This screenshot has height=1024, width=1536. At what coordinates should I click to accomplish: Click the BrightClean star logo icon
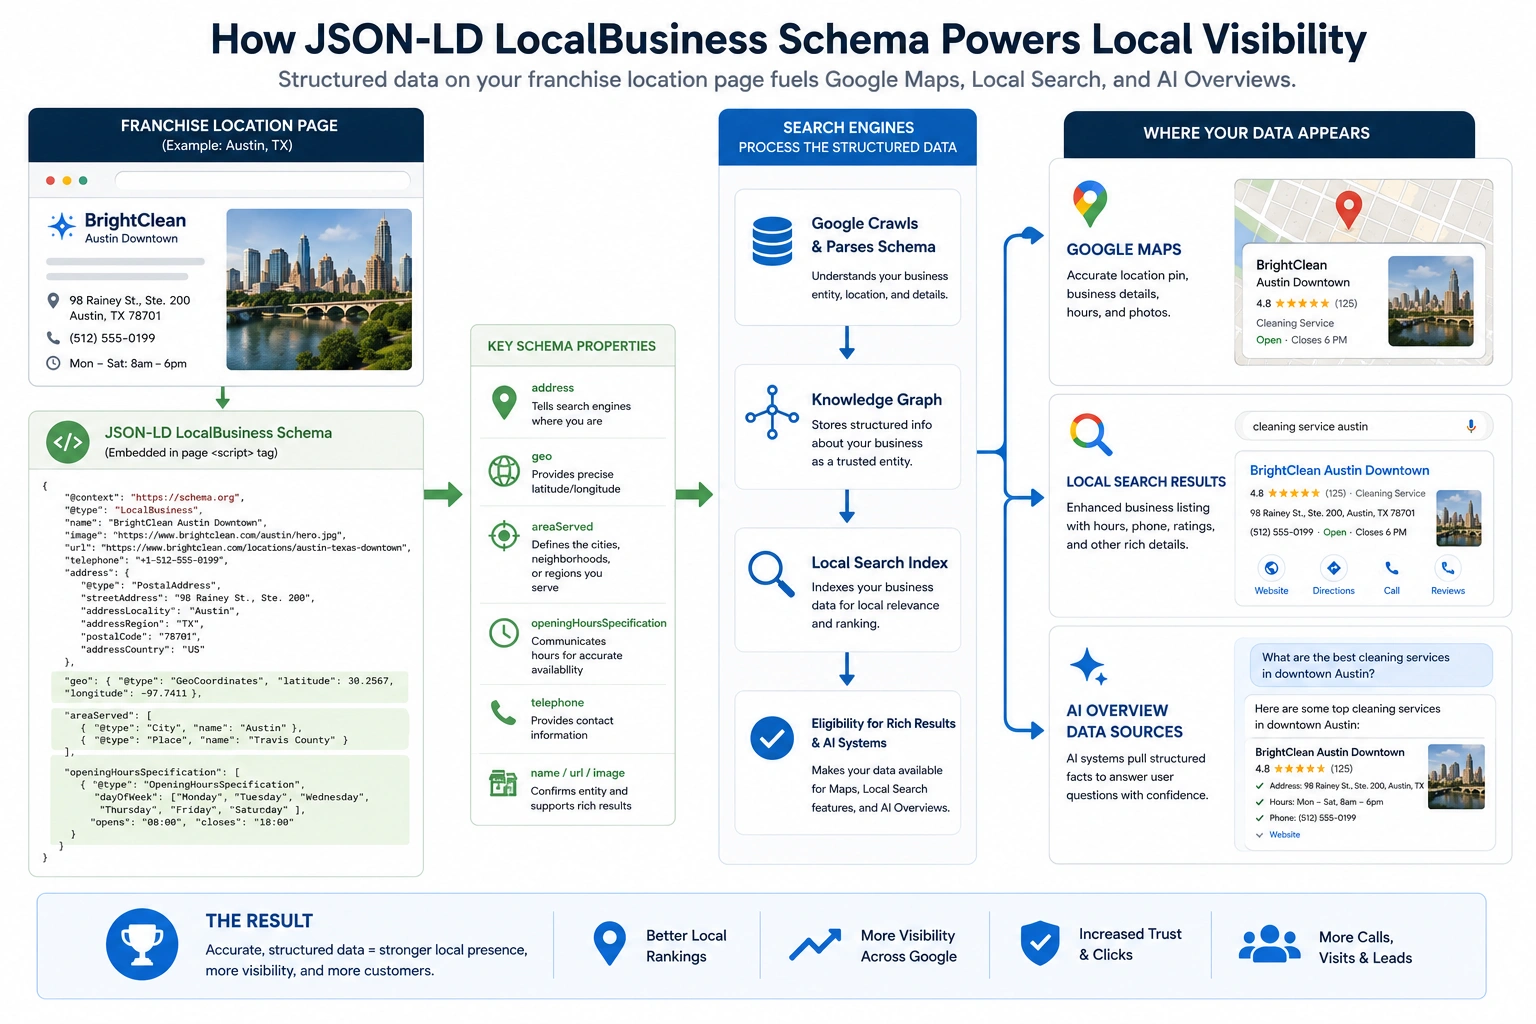[x=61, y=226]
